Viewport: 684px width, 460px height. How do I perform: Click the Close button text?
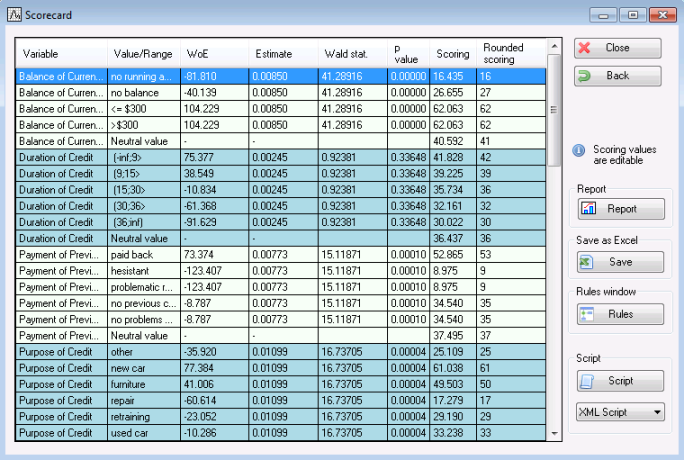[x=617, y=48]
